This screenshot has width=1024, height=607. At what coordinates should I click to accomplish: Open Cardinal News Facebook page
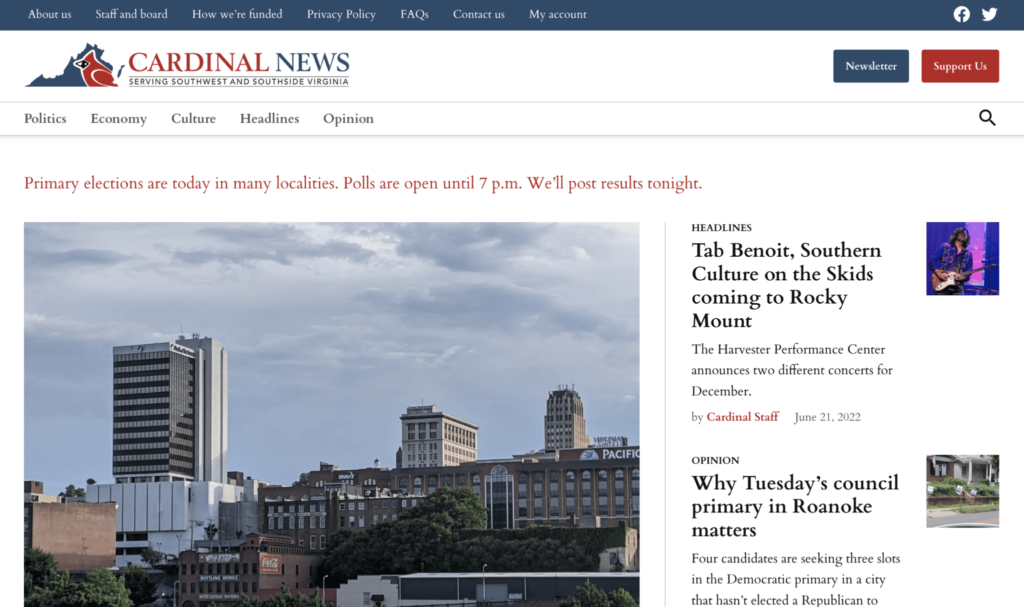[961, 14]
